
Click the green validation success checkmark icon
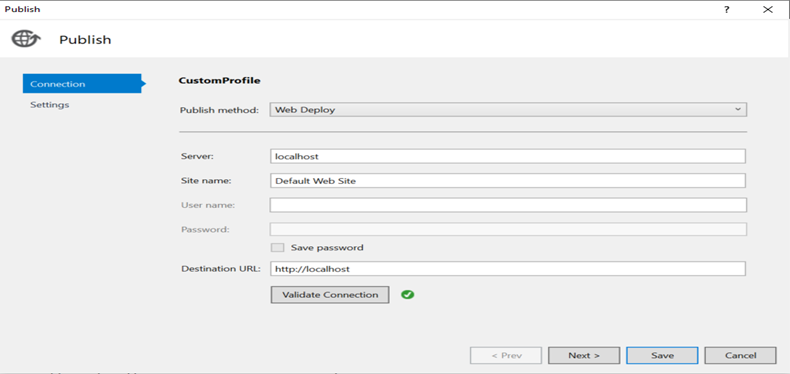point(408,294)
